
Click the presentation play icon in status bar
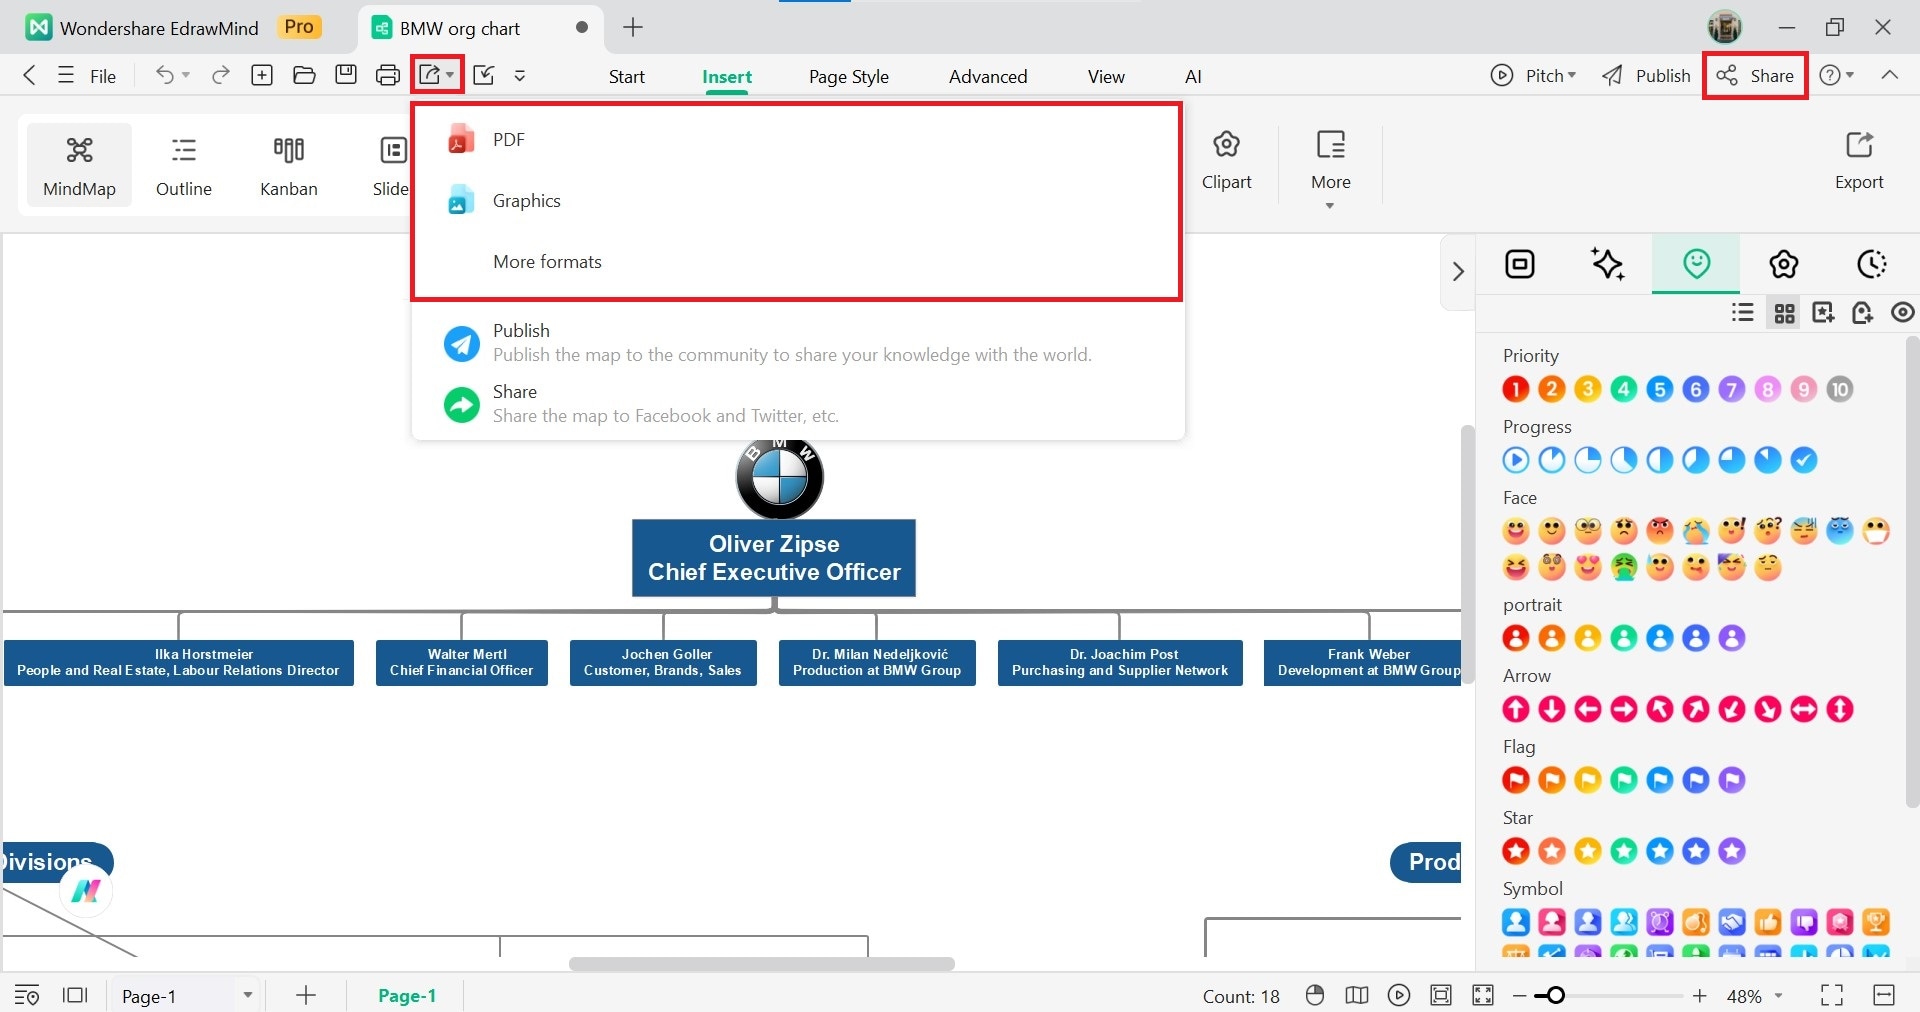pyautogui.click(x=1399, y=995)
